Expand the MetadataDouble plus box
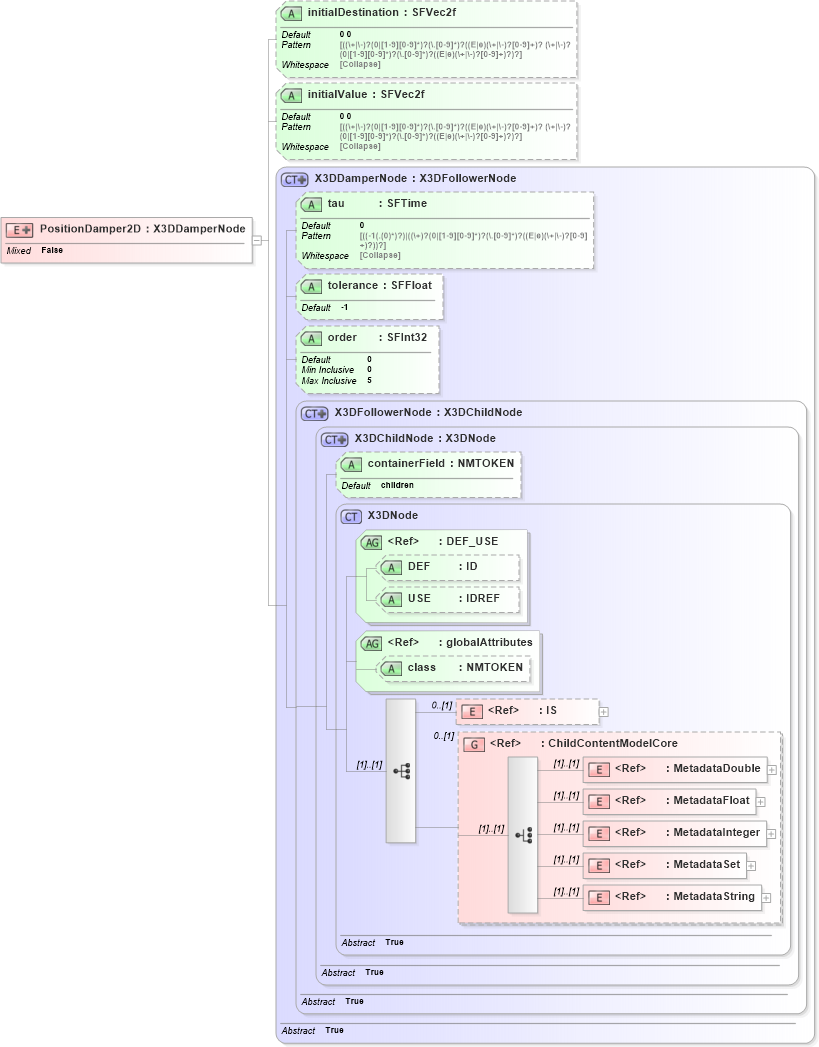Image resolution: width=819 pixels, height=1047 pixels. coord(772,770)
